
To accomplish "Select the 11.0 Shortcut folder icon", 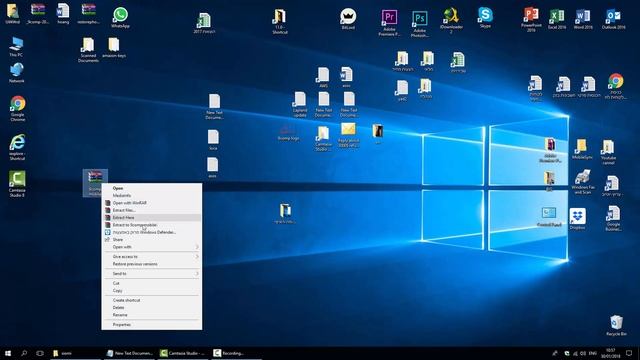I will pyautogui.click(x=280, y=21).
